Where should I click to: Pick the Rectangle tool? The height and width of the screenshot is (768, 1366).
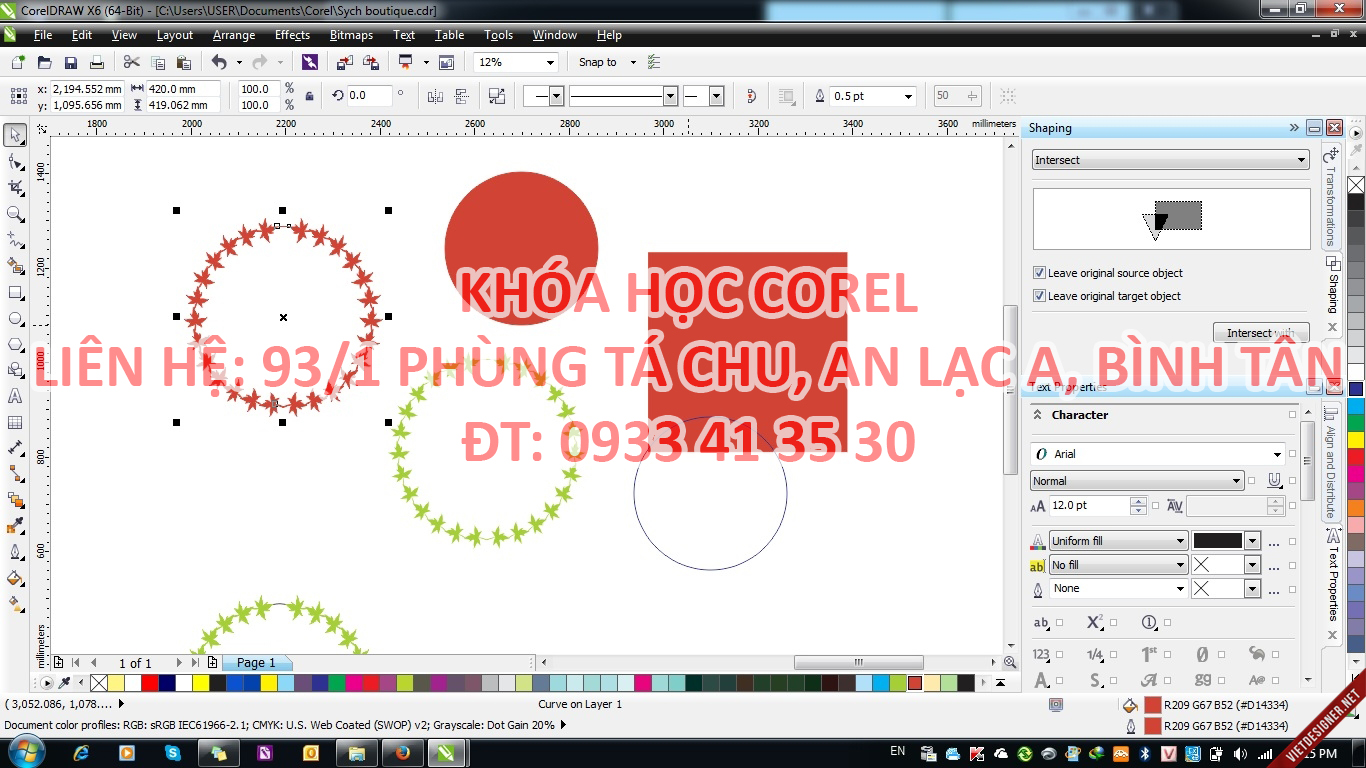pos(15,293)
